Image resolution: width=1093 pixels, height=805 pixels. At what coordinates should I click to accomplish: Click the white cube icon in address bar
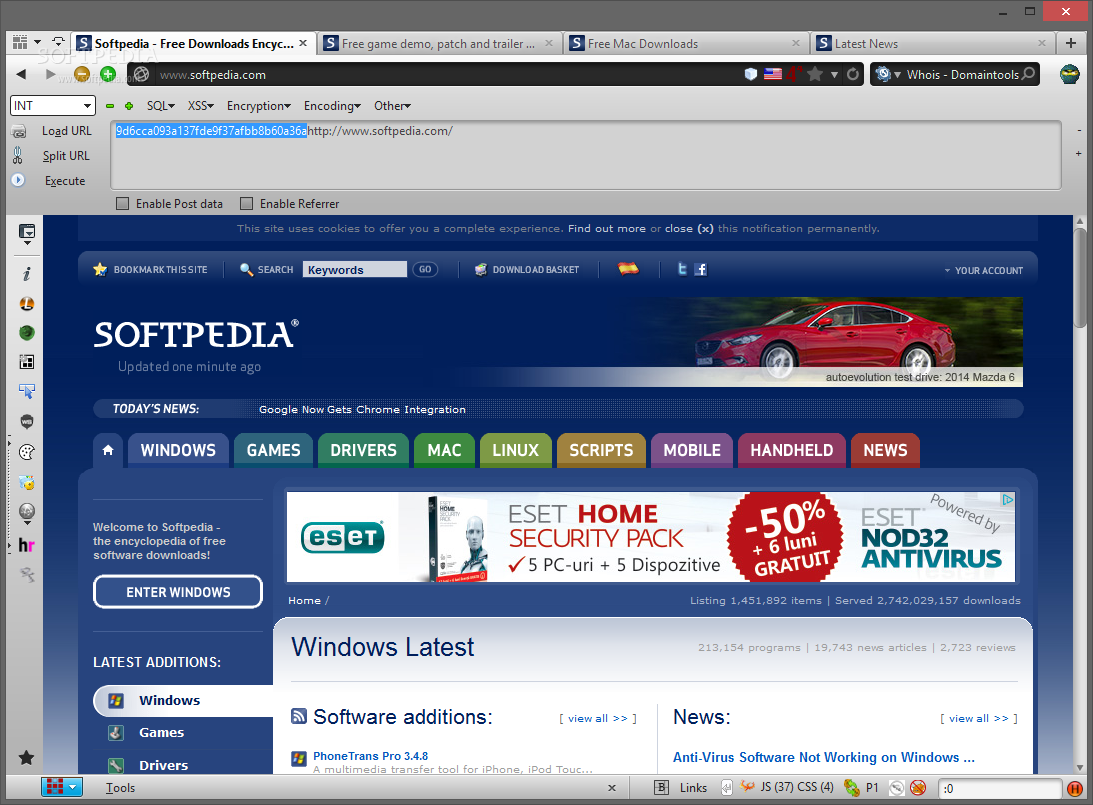tap(751, 74)
